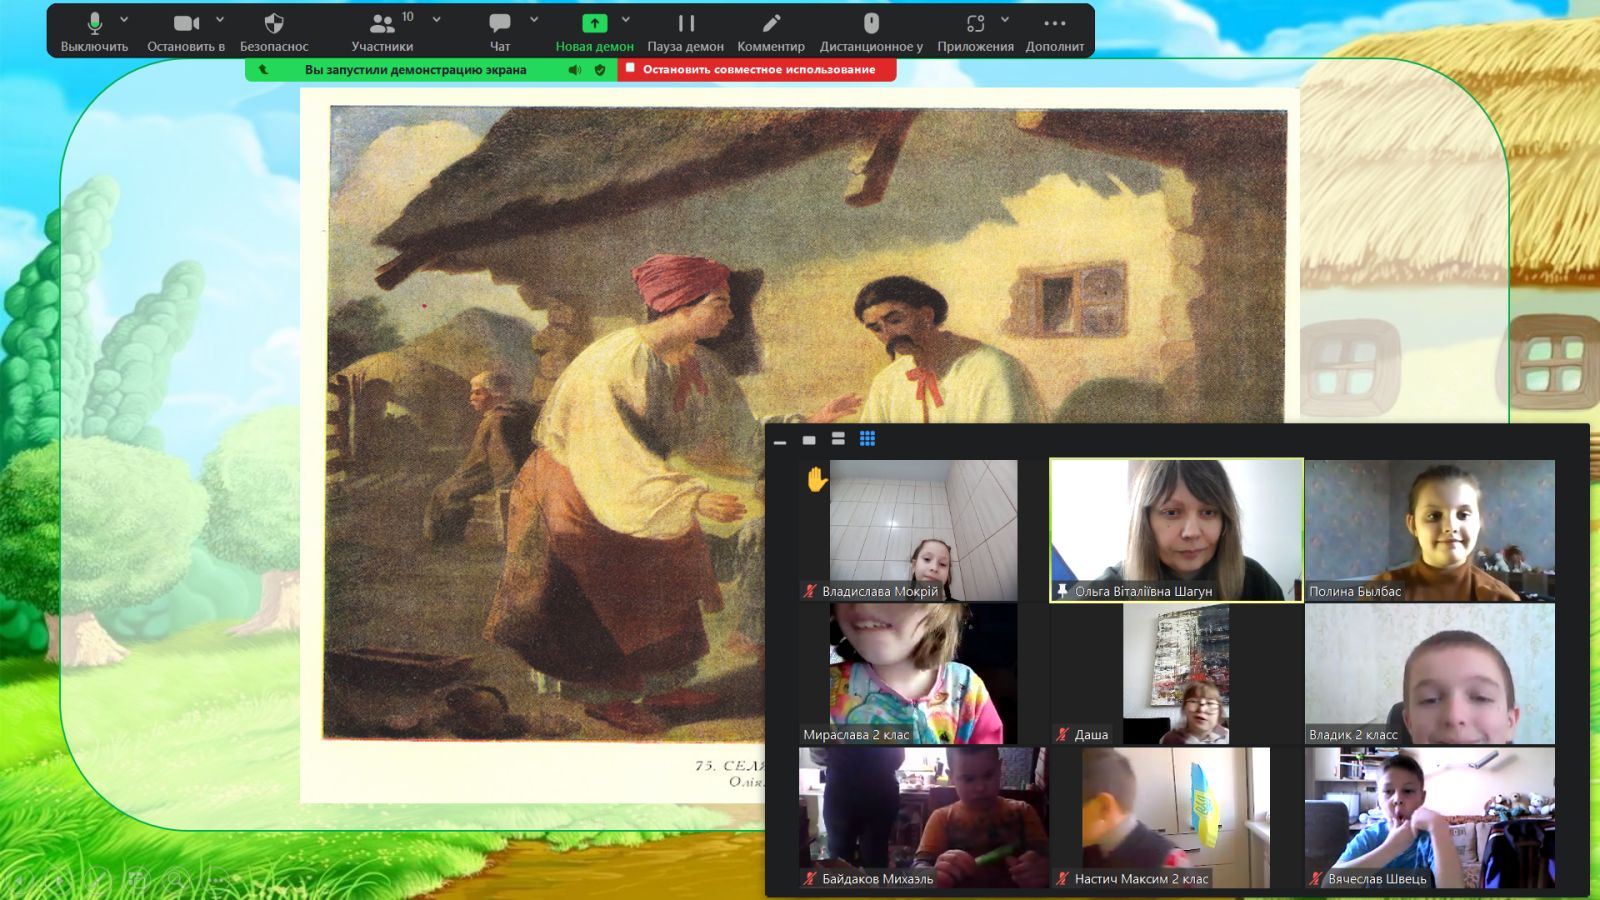Switch video panel to active speaker view
Viewport: 1600px width, 900px height.
point(838,439)
